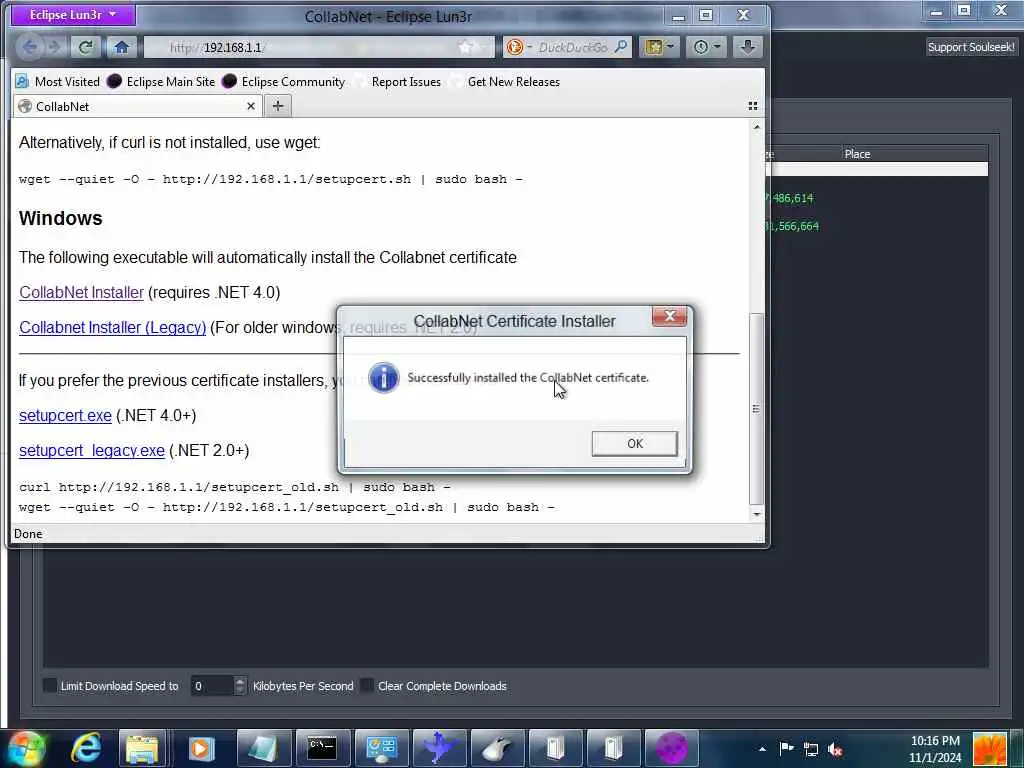Click the search magnifier icon
This screenshot has width=1024, height=768.
(x=620, y=47)
